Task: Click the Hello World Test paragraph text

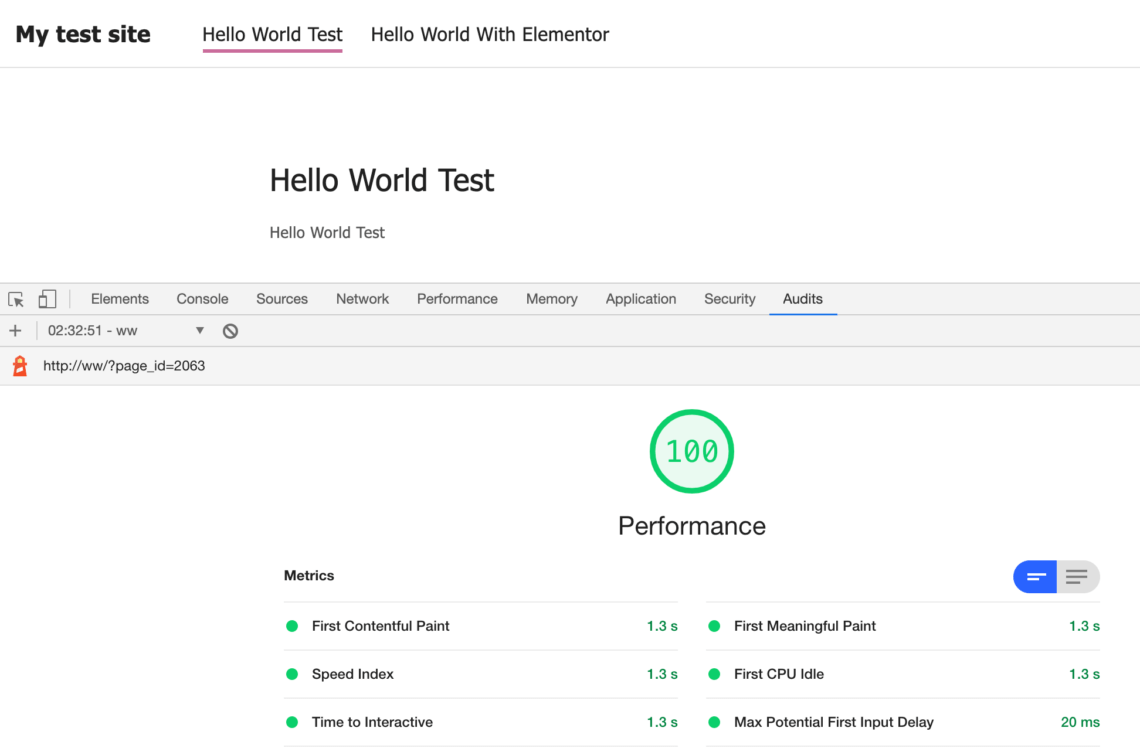Action: [x=327, y=233]
